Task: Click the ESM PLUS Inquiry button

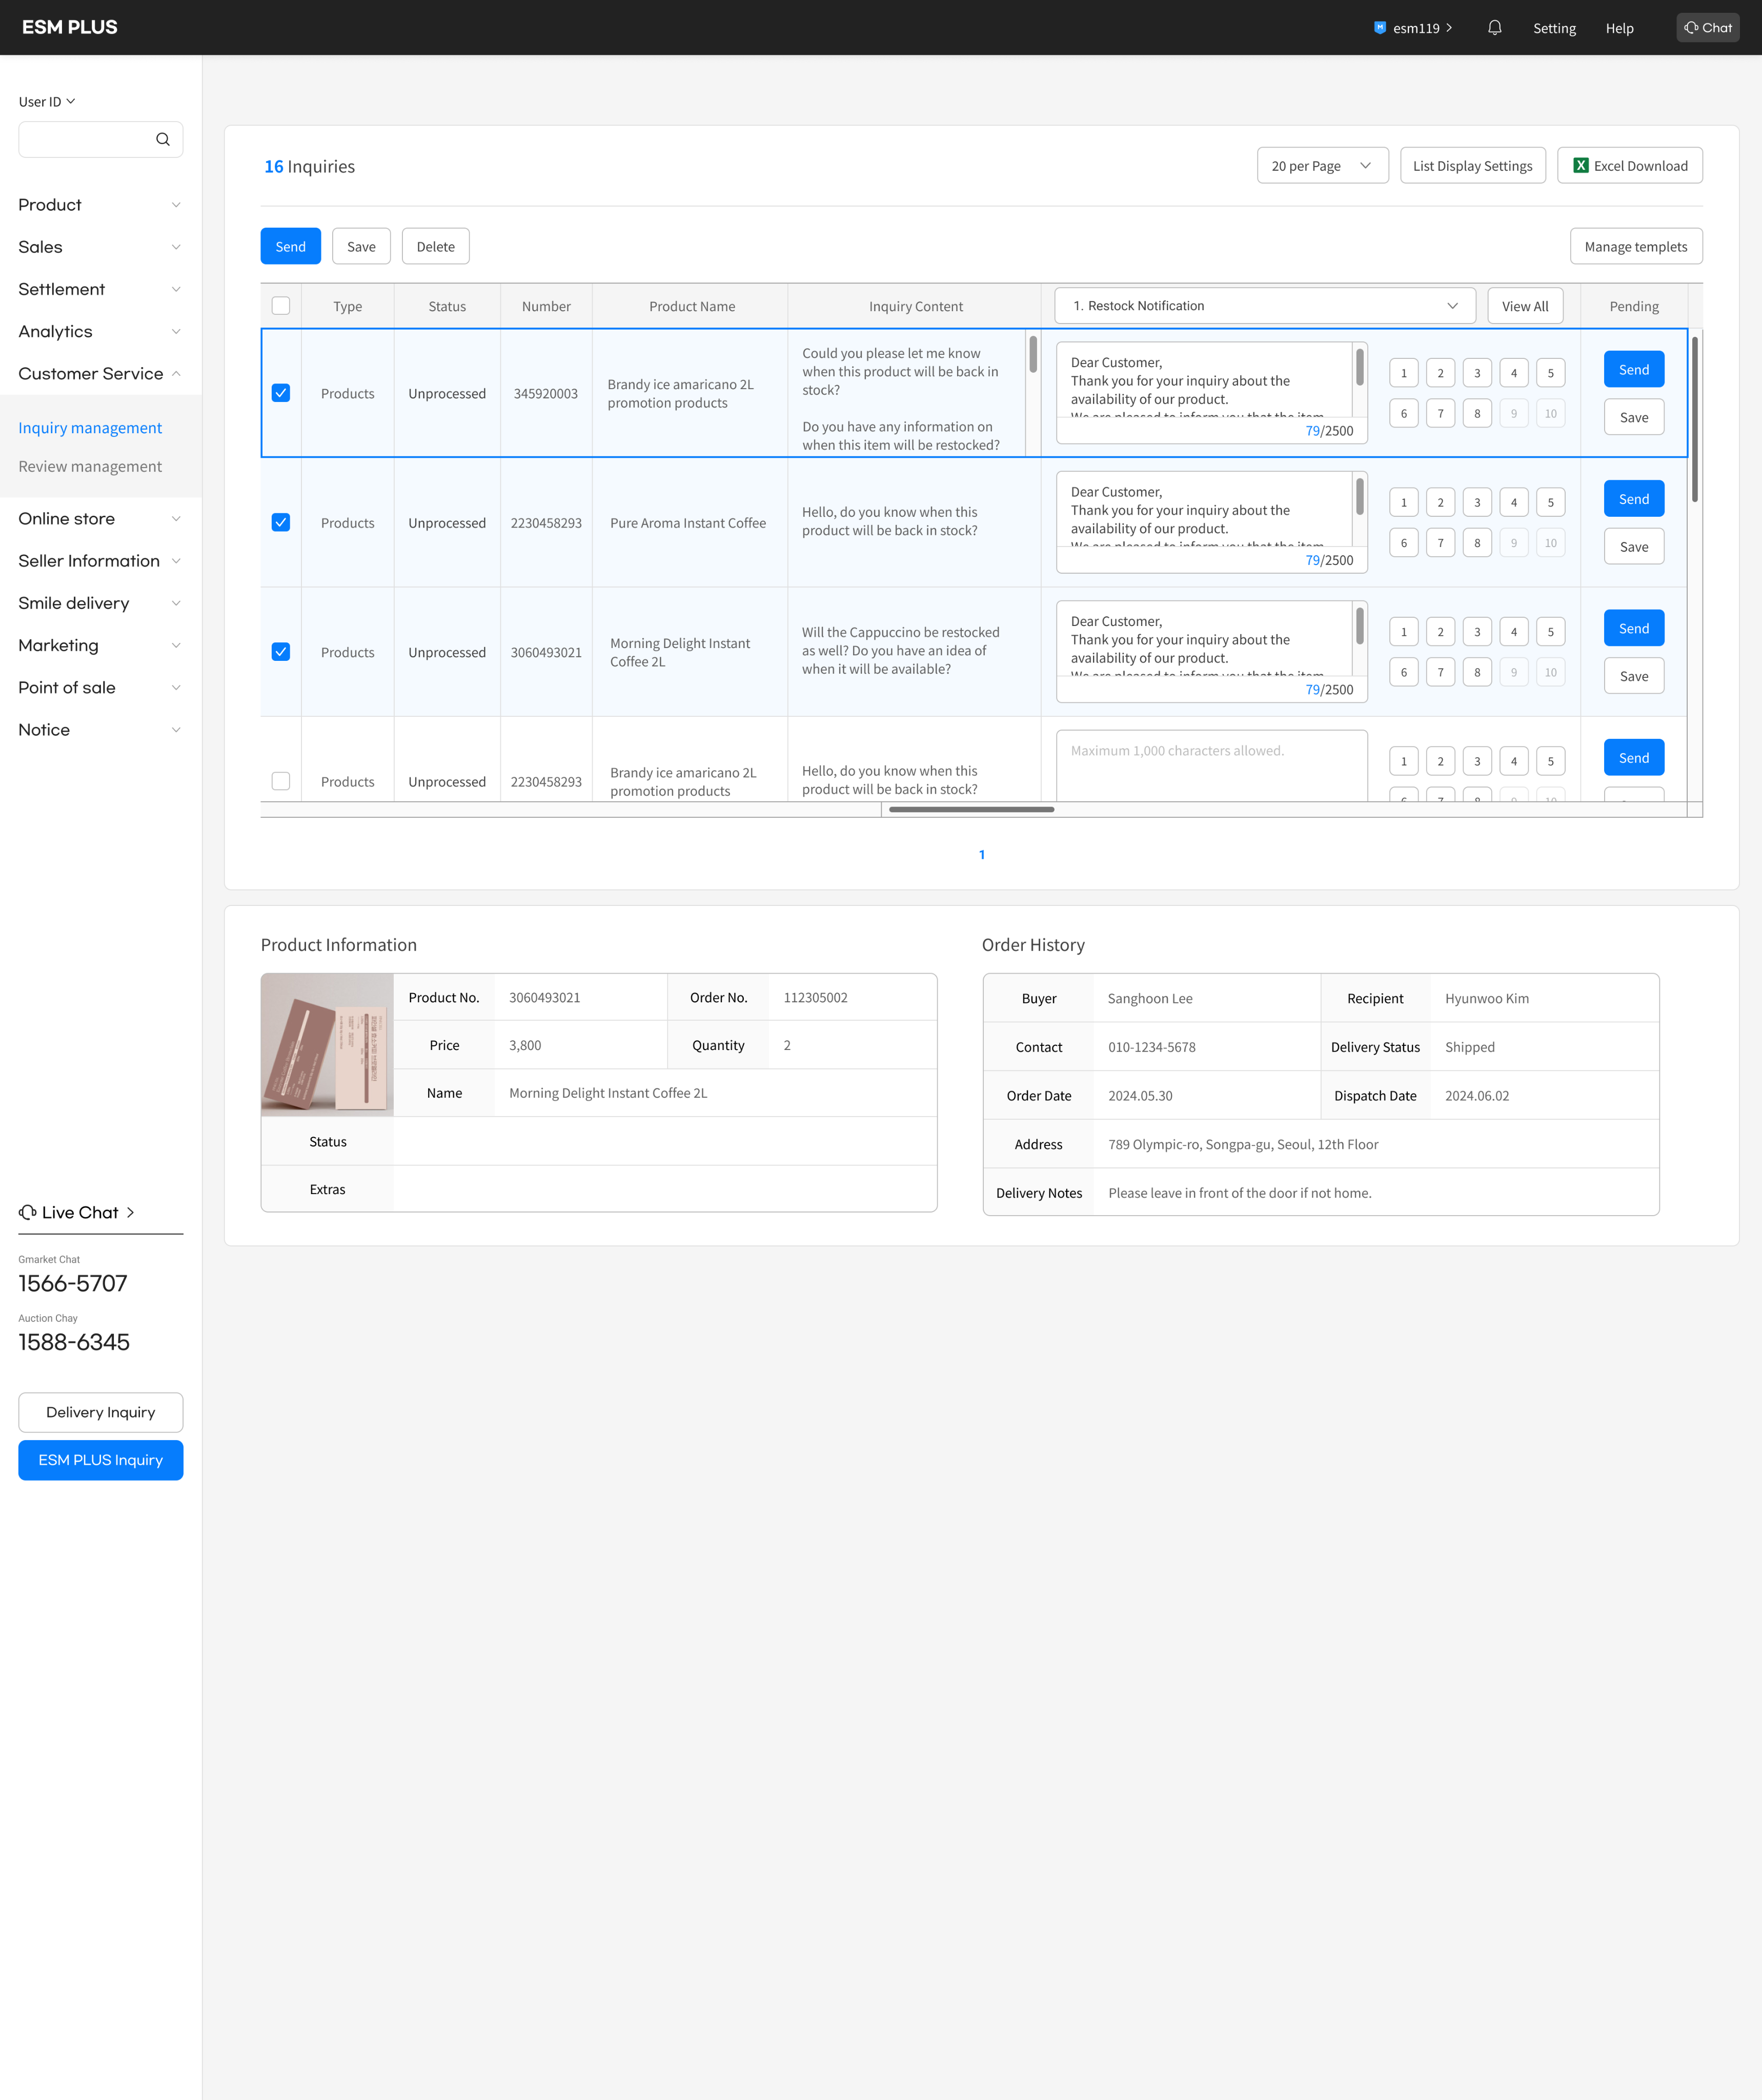Action: [x=101, y=1460]
